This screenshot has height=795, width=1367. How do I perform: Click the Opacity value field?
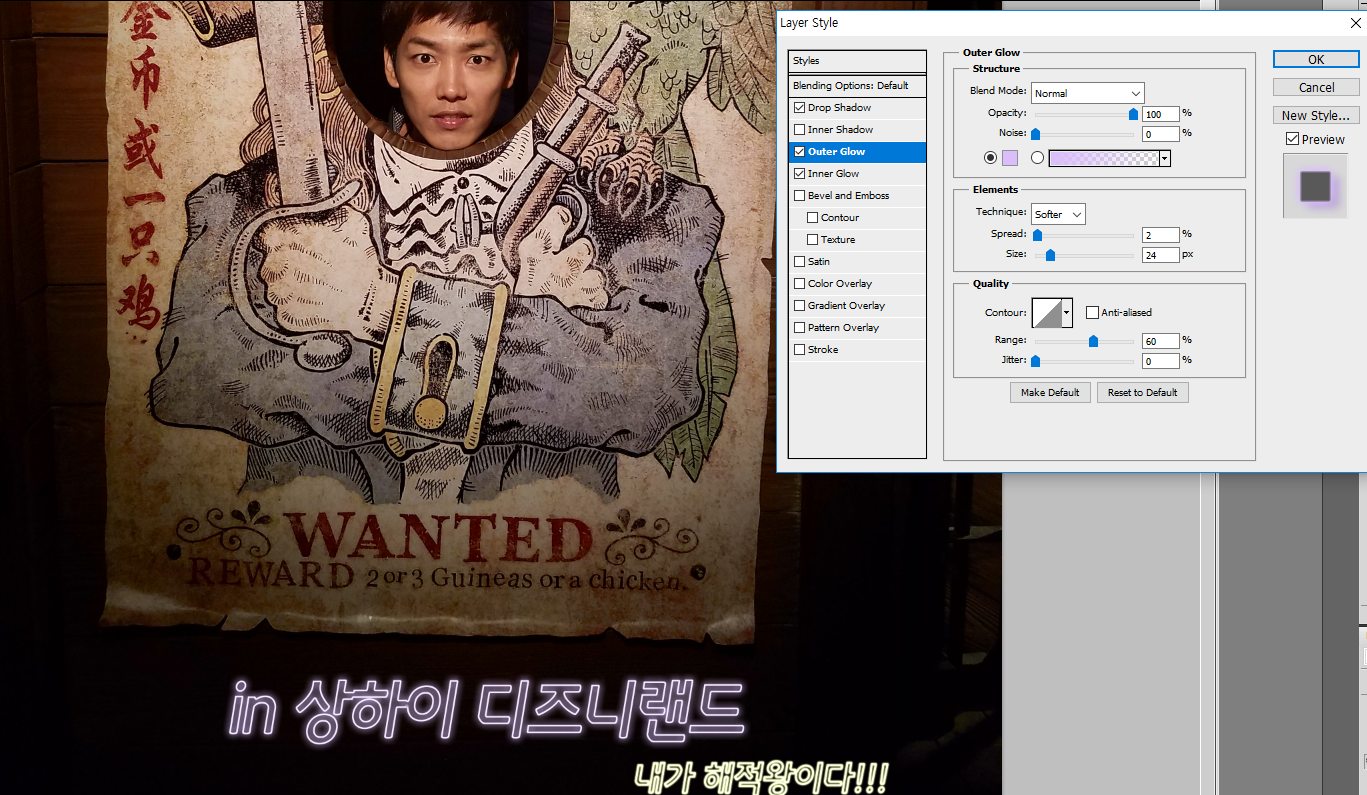tap(1160, 114)
